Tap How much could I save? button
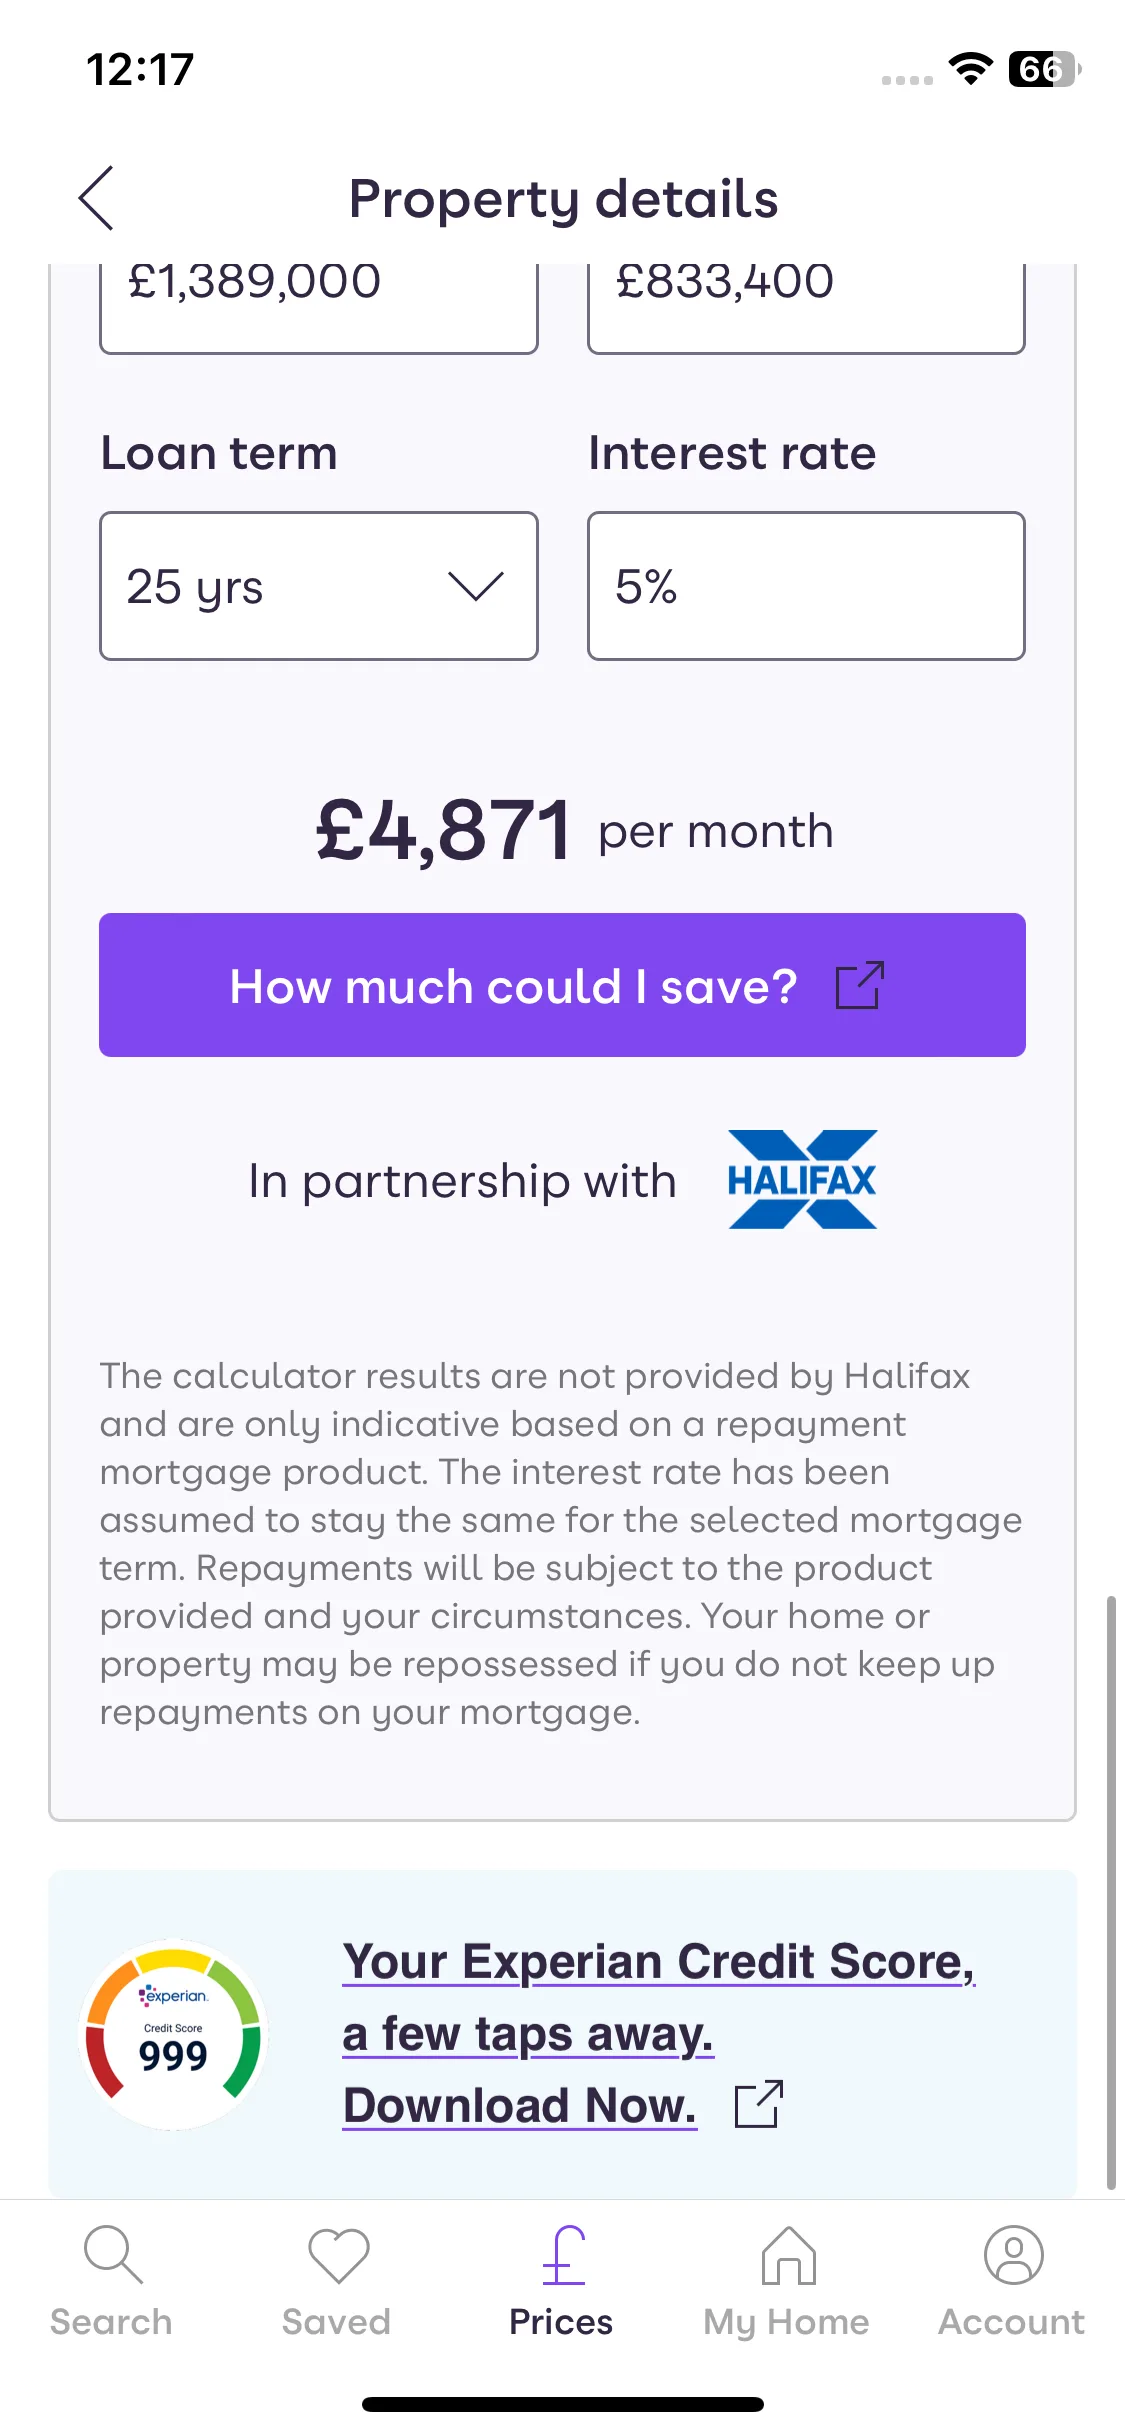The height and width of the screenshot is (2436, 1125). point(562,985)
